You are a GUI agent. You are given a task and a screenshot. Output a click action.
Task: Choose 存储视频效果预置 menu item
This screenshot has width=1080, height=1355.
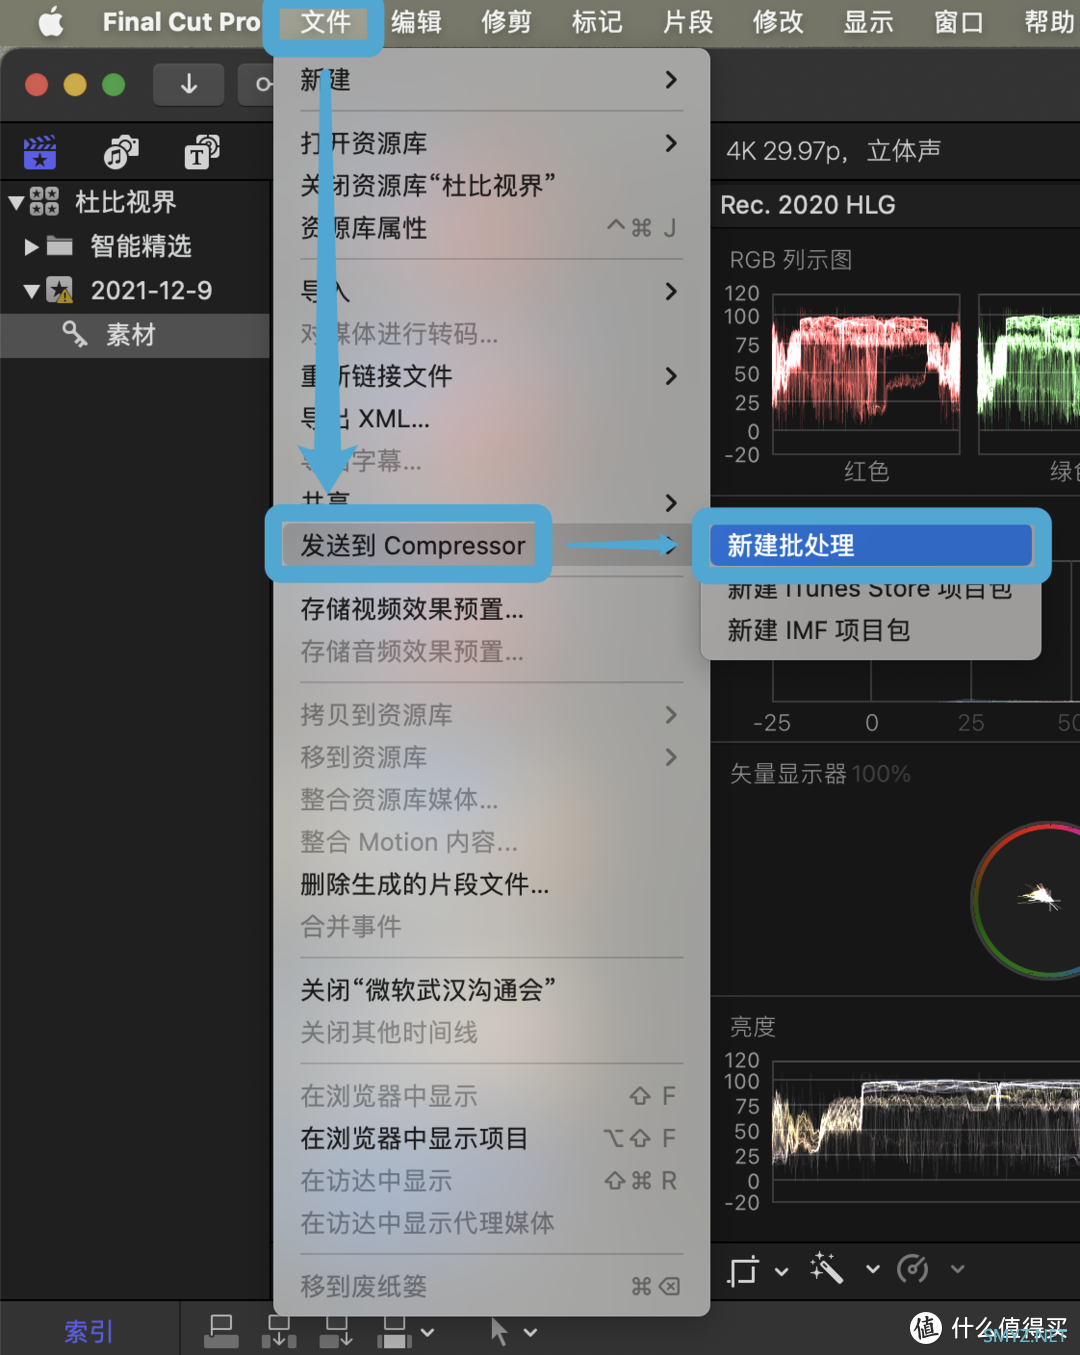(491, 609)
